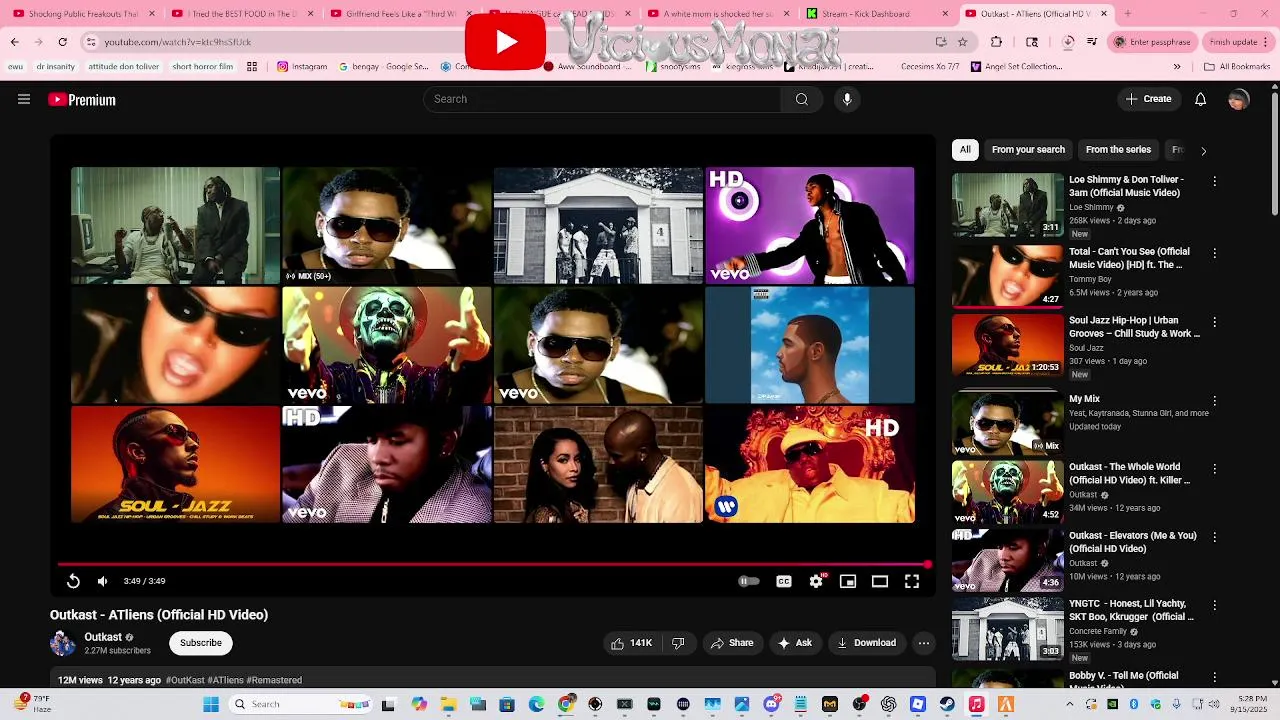Toggle the autoplay switch
The image size is (1280, 720).
click(749, 581)
